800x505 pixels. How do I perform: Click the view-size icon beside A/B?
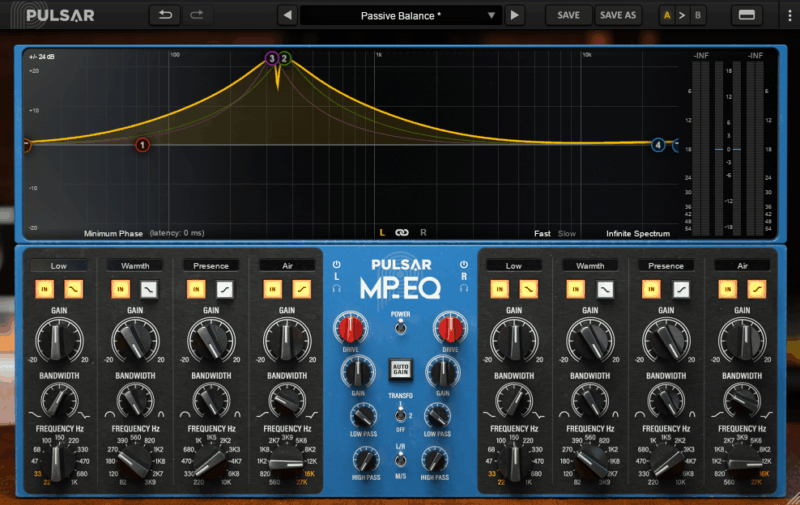point(745,15)
